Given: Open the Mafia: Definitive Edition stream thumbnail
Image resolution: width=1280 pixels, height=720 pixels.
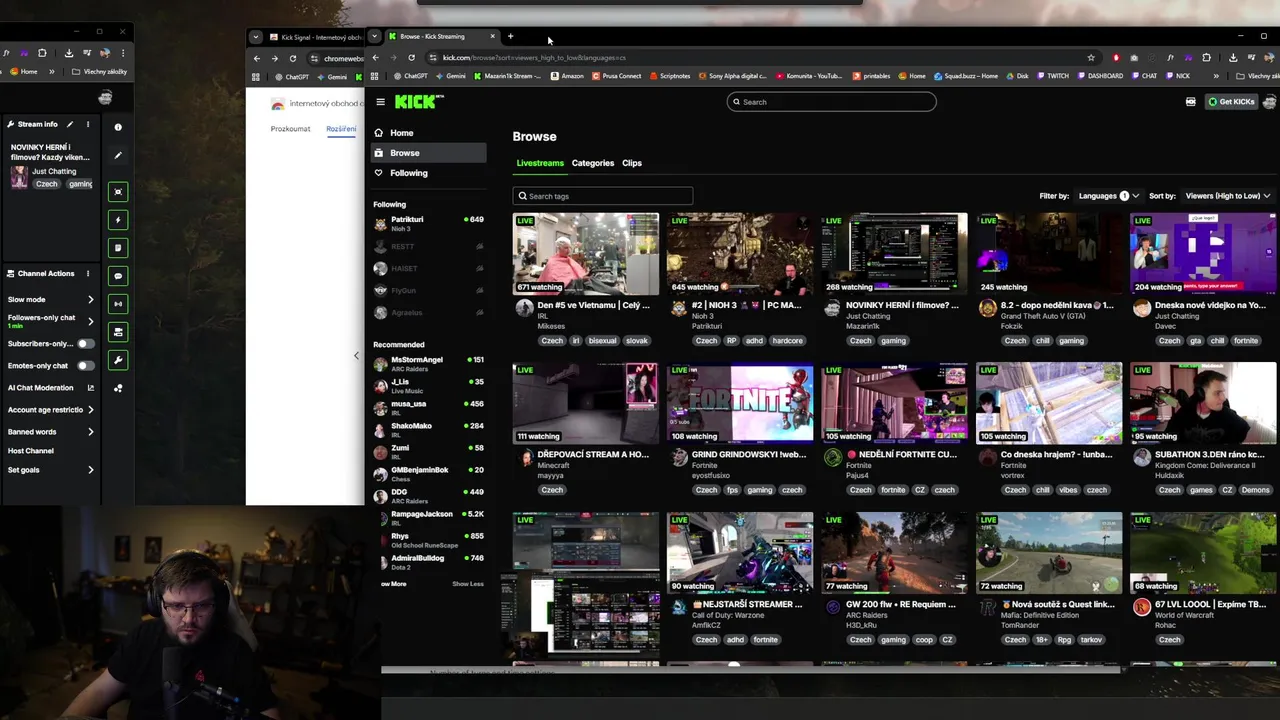Looking at the screenshot, I should coord(1049,553).
